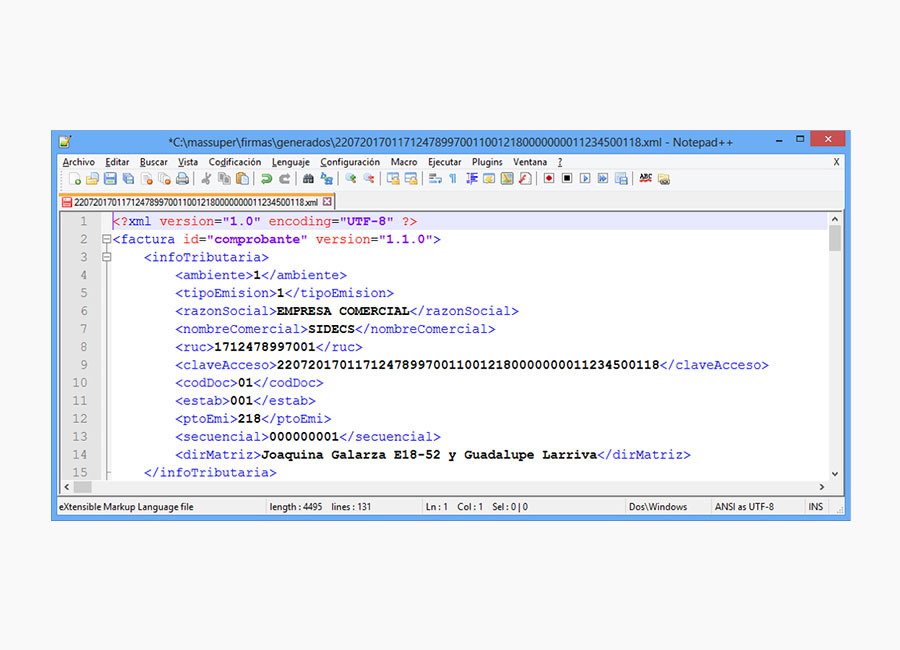Open the Plugins menu
Viewport: 900px width, 650px height.
click(x=487, y=162)
